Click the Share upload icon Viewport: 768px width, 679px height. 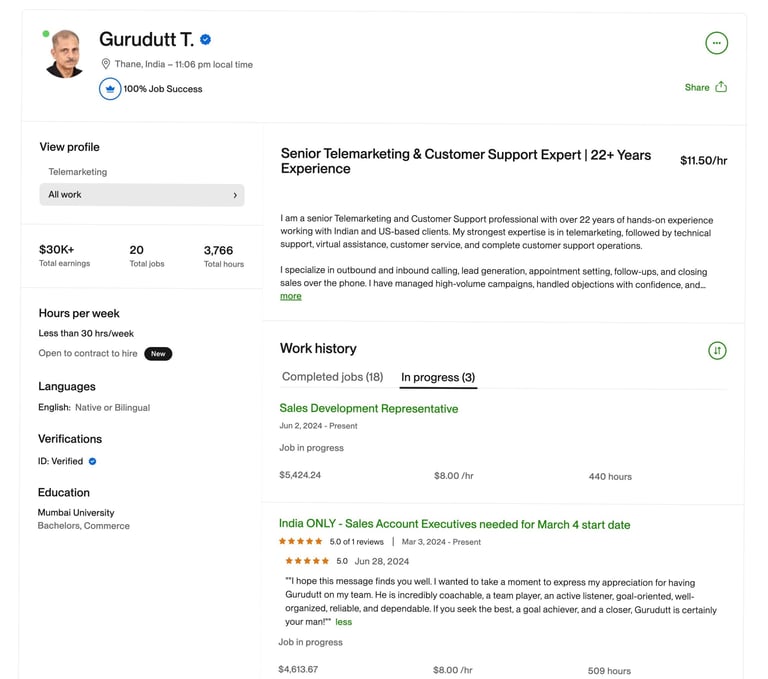[x=721, y=87]
